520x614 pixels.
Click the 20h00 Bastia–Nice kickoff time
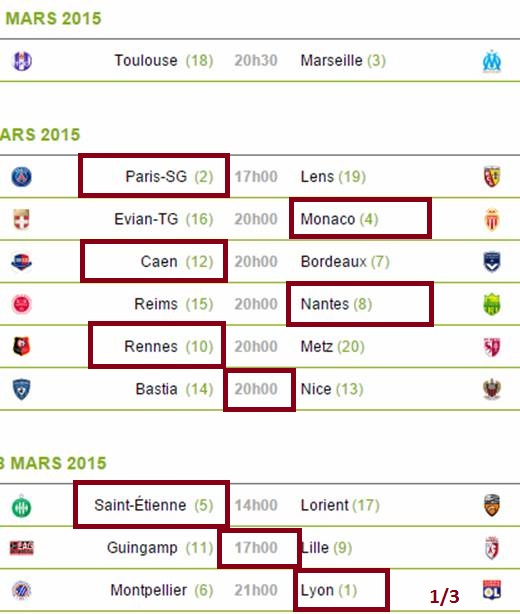tap(256, 389)
